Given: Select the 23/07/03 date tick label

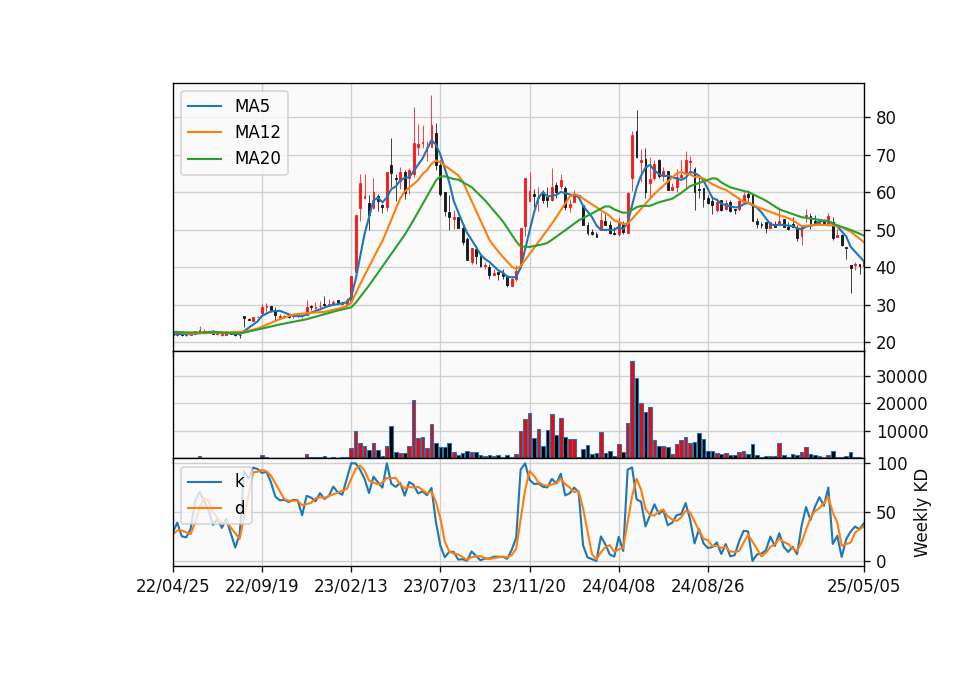Looking at the screenshot, I should (440, 587).
